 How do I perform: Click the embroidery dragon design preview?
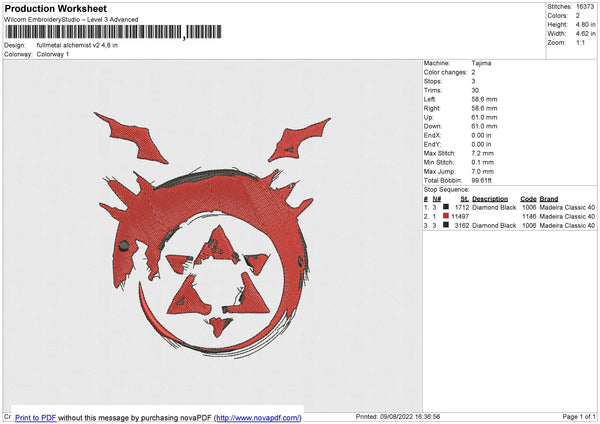tap(212, 234)
